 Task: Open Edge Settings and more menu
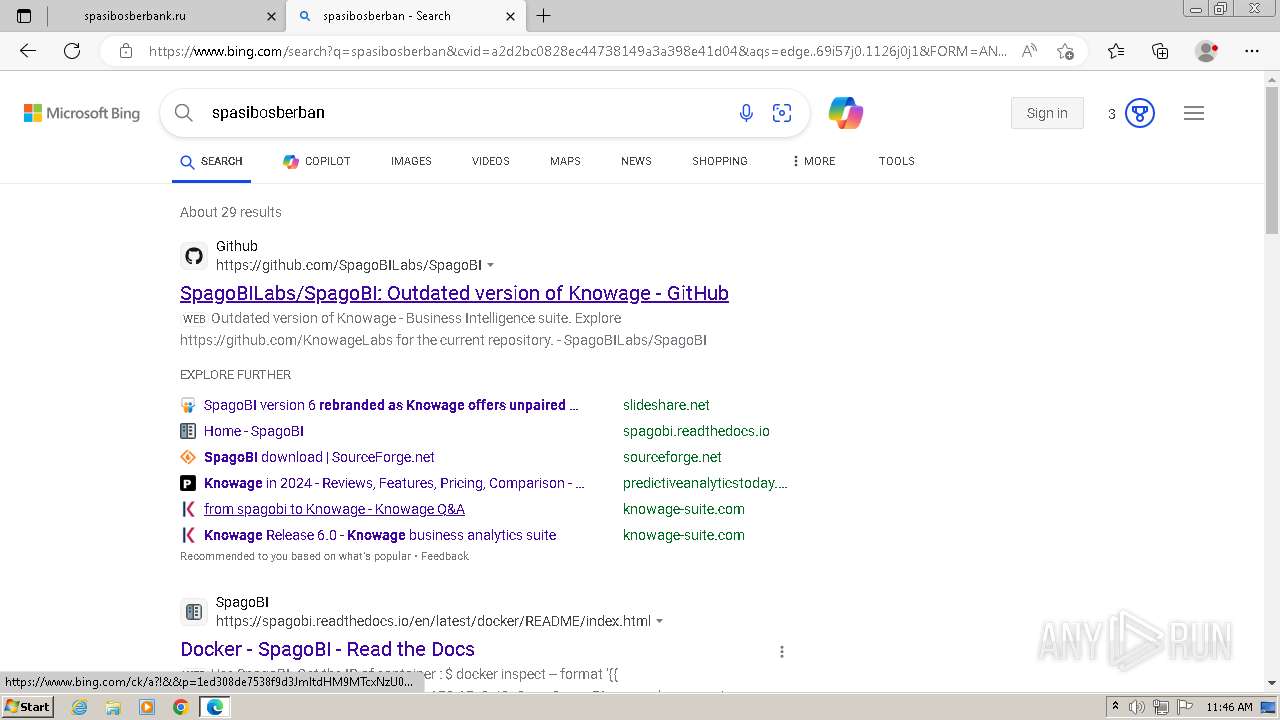(x=1252, y=51)
